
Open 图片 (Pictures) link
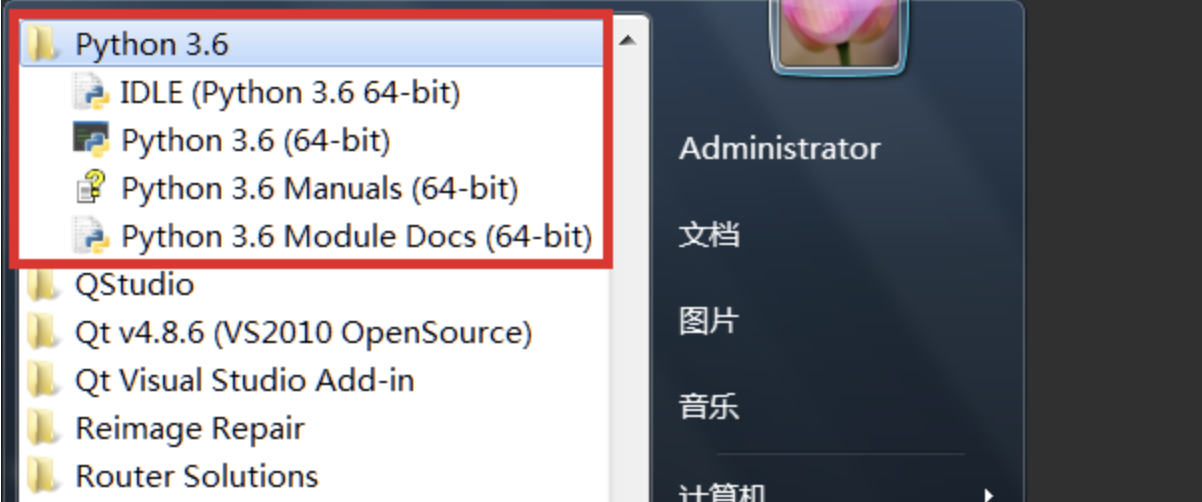click(709, 321)
